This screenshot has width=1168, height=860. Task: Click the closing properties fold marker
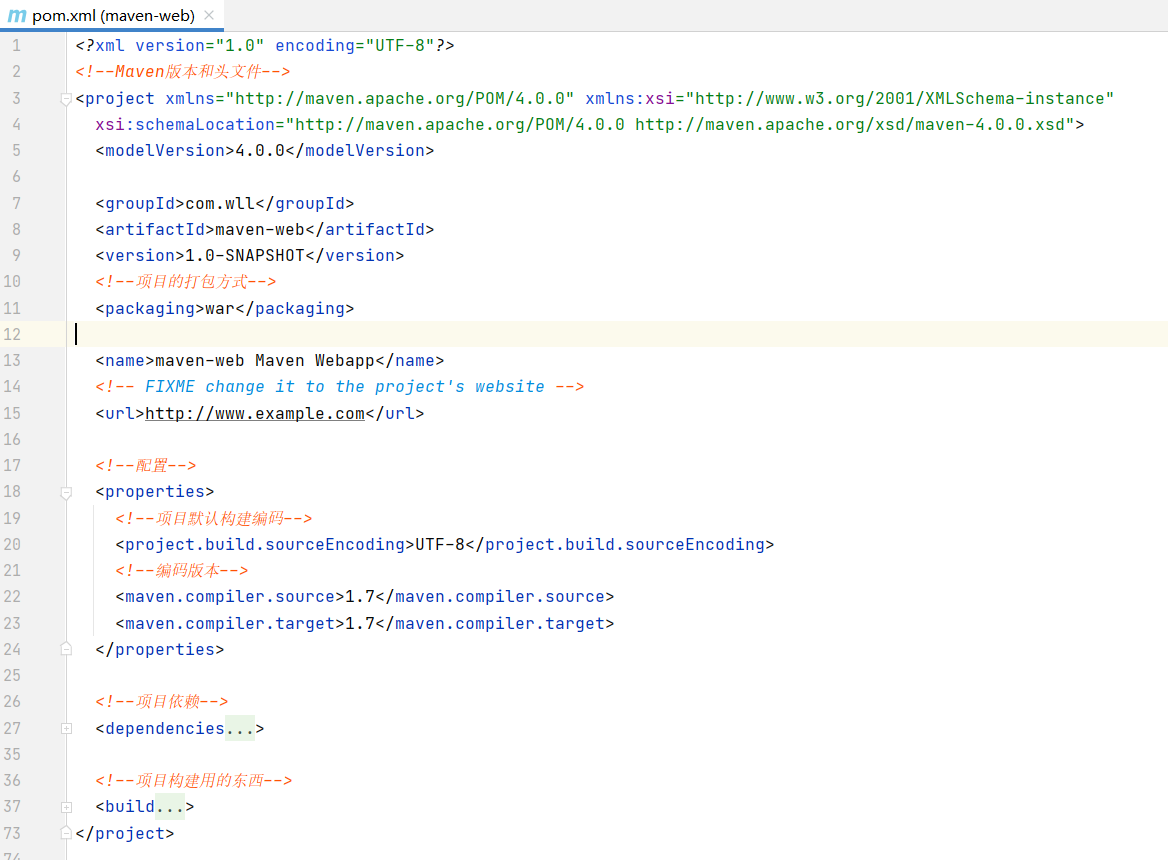pyautogui.click(x=66, y=649)
